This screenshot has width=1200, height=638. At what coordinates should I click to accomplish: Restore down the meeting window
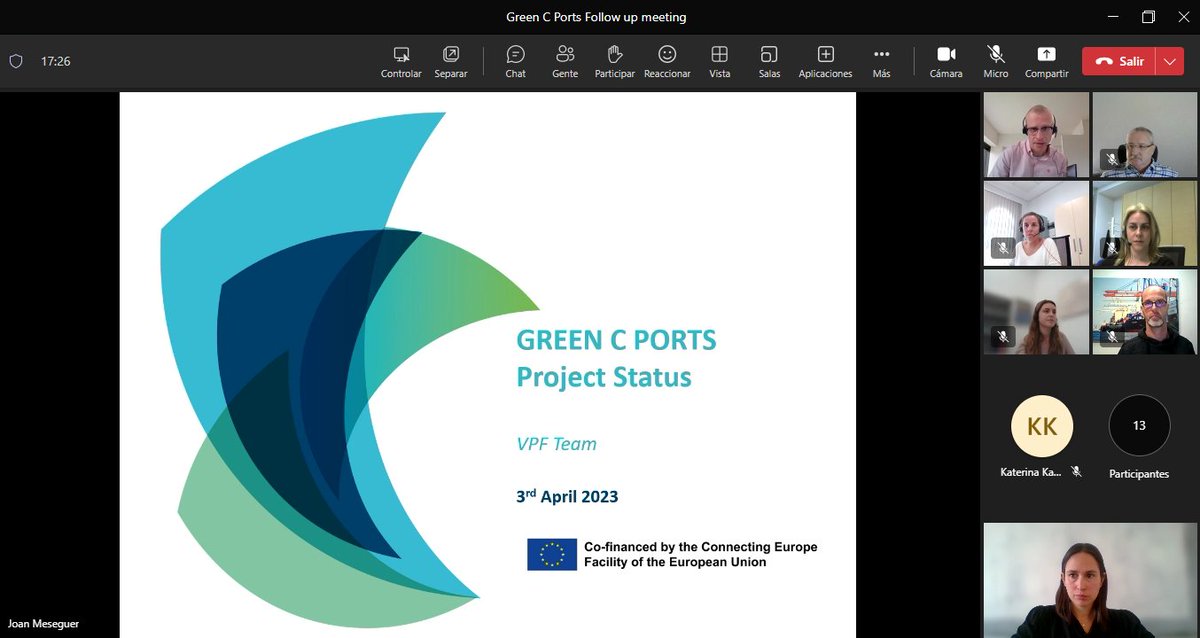(x=1148, y=17)
